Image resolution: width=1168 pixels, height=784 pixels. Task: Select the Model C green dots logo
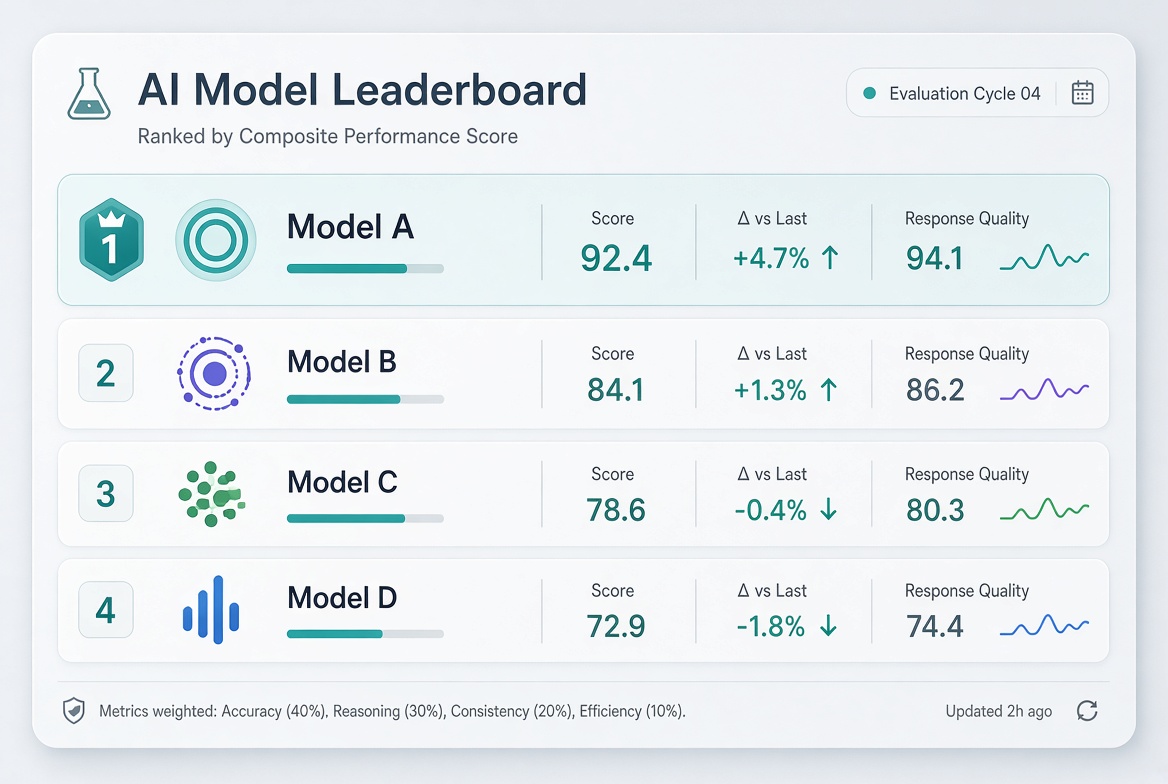click(x=212, y=494)
